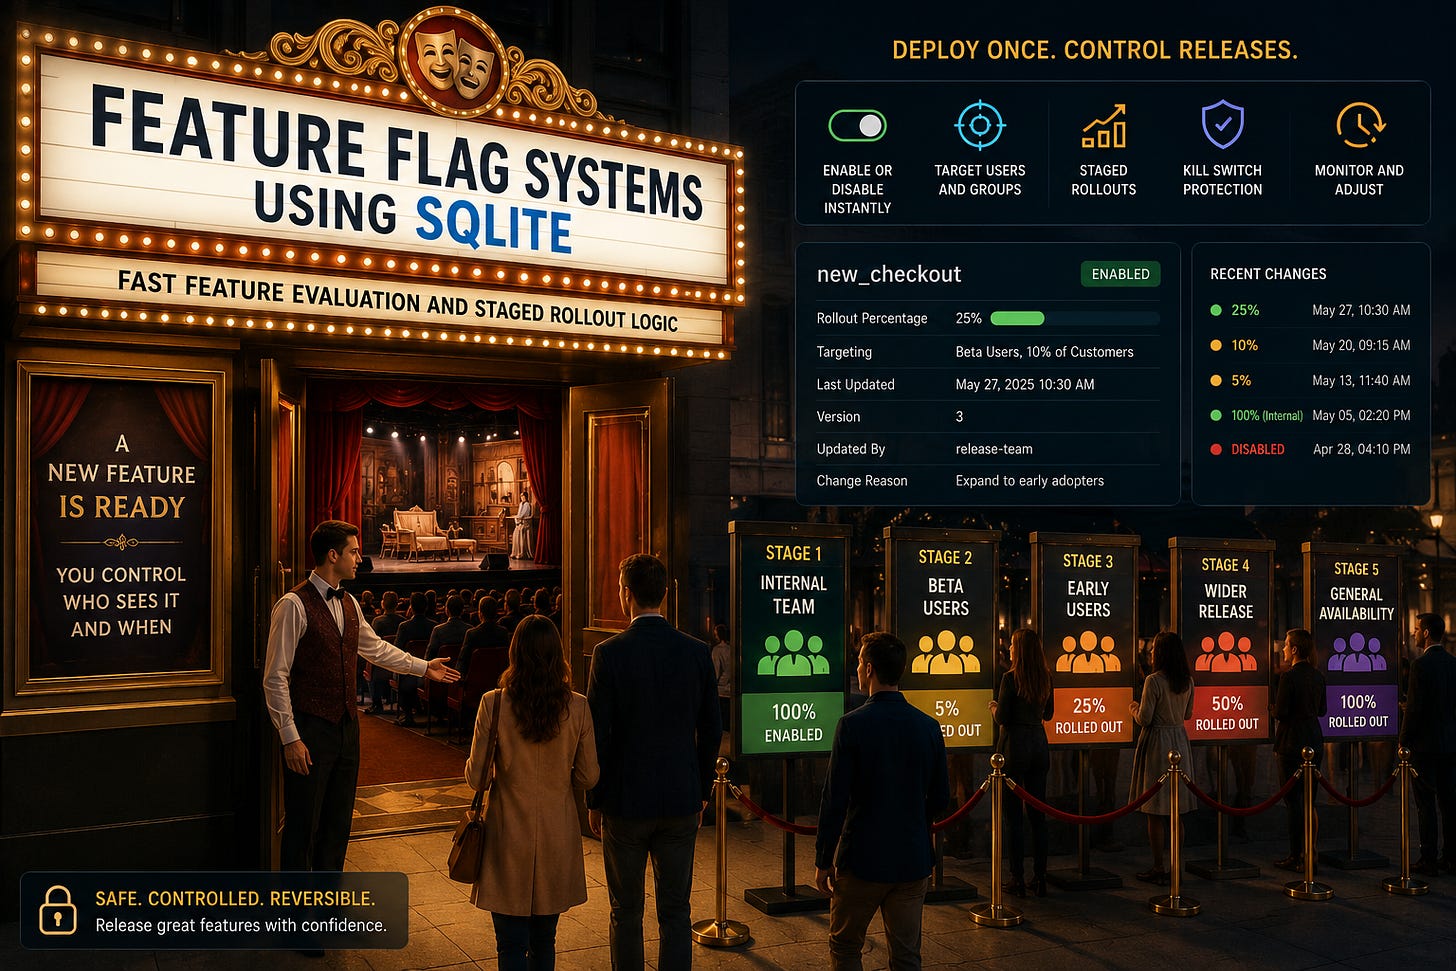Click the red dot beside DISABLED entry

pyautogui.click(x=1216, y=449)
